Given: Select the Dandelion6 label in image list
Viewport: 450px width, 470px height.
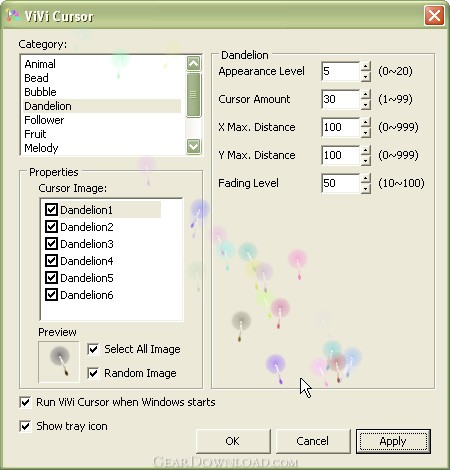Looking at the screenshot, I should (87, 295).
